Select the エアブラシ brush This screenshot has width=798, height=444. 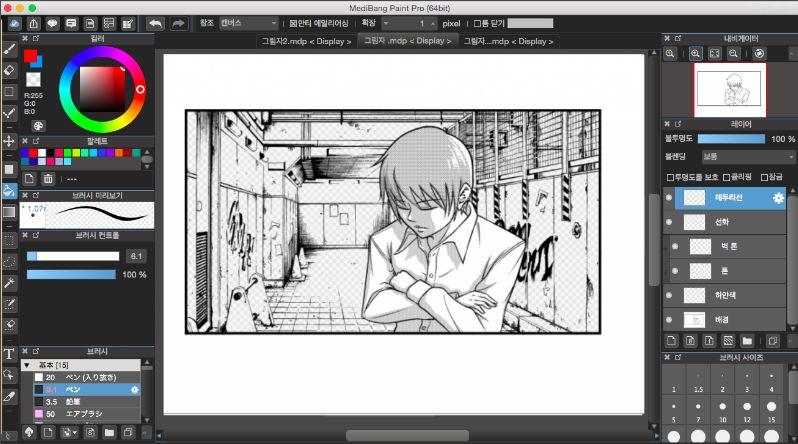pos(87,414)
